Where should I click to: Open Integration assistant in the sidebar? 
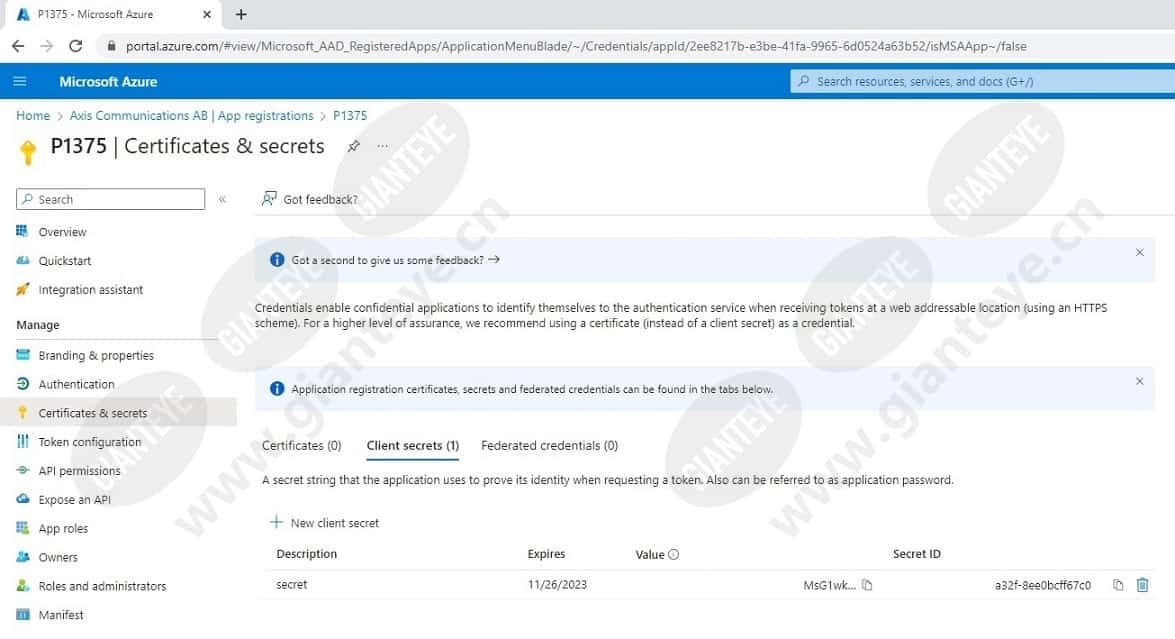[x=91, y=290]
